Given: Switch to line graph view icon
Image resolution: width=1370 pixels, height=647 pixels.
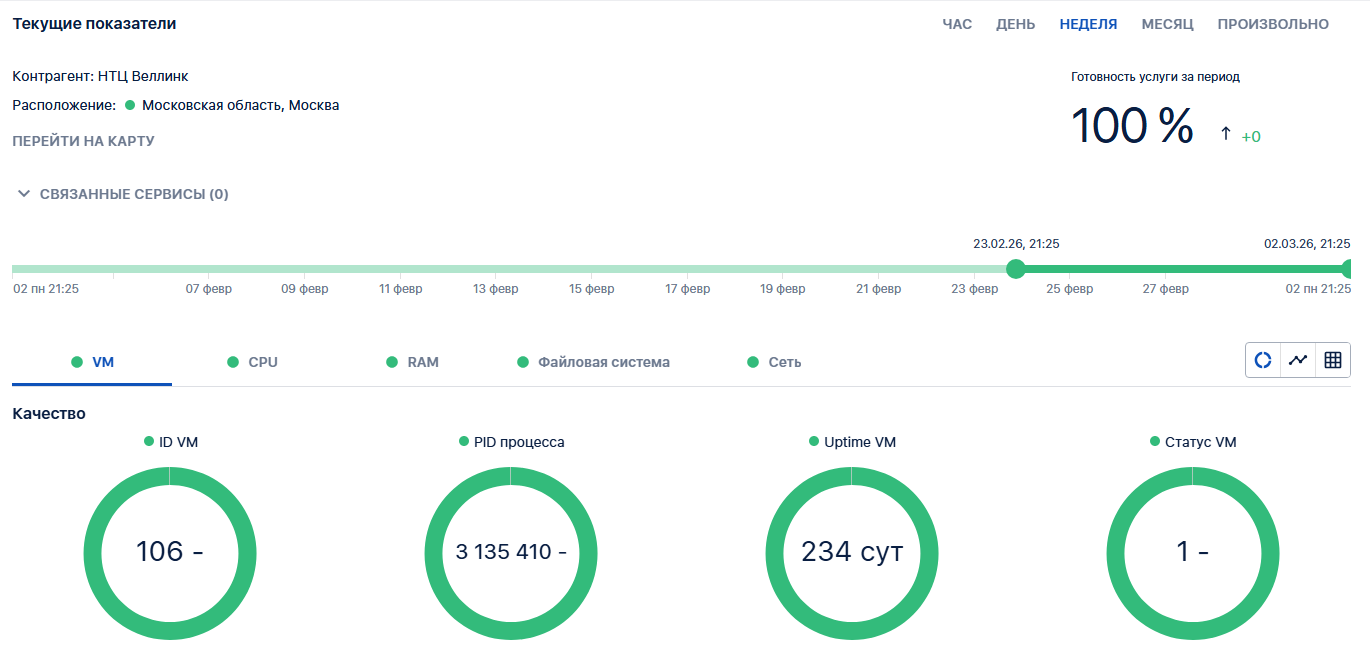Looking at the screenshot, I should [x=1298, y=360].
